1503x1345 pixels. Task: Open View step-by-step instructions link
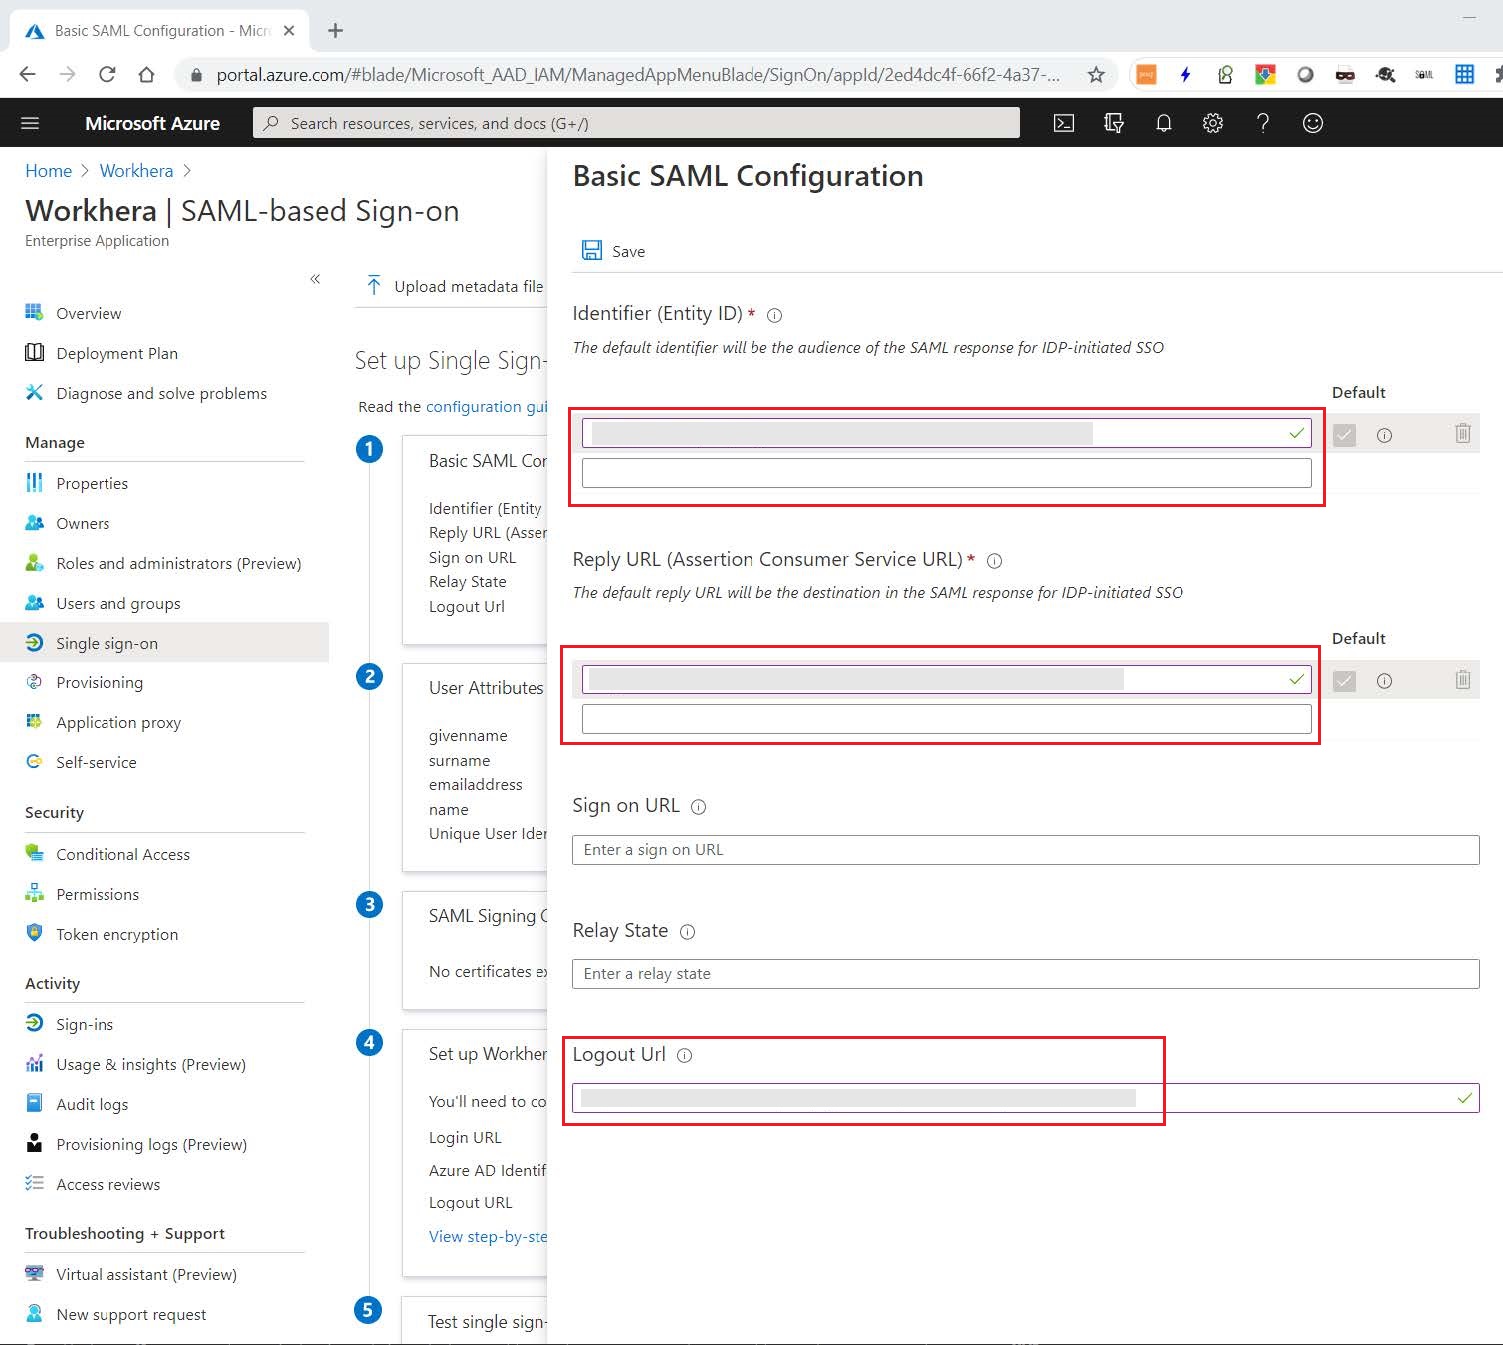click(488, 1237)
